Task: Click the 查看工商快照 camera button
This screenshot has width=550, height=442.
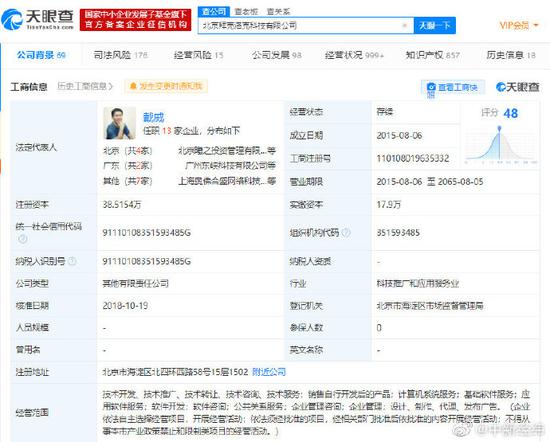Action: pos(453,88)
